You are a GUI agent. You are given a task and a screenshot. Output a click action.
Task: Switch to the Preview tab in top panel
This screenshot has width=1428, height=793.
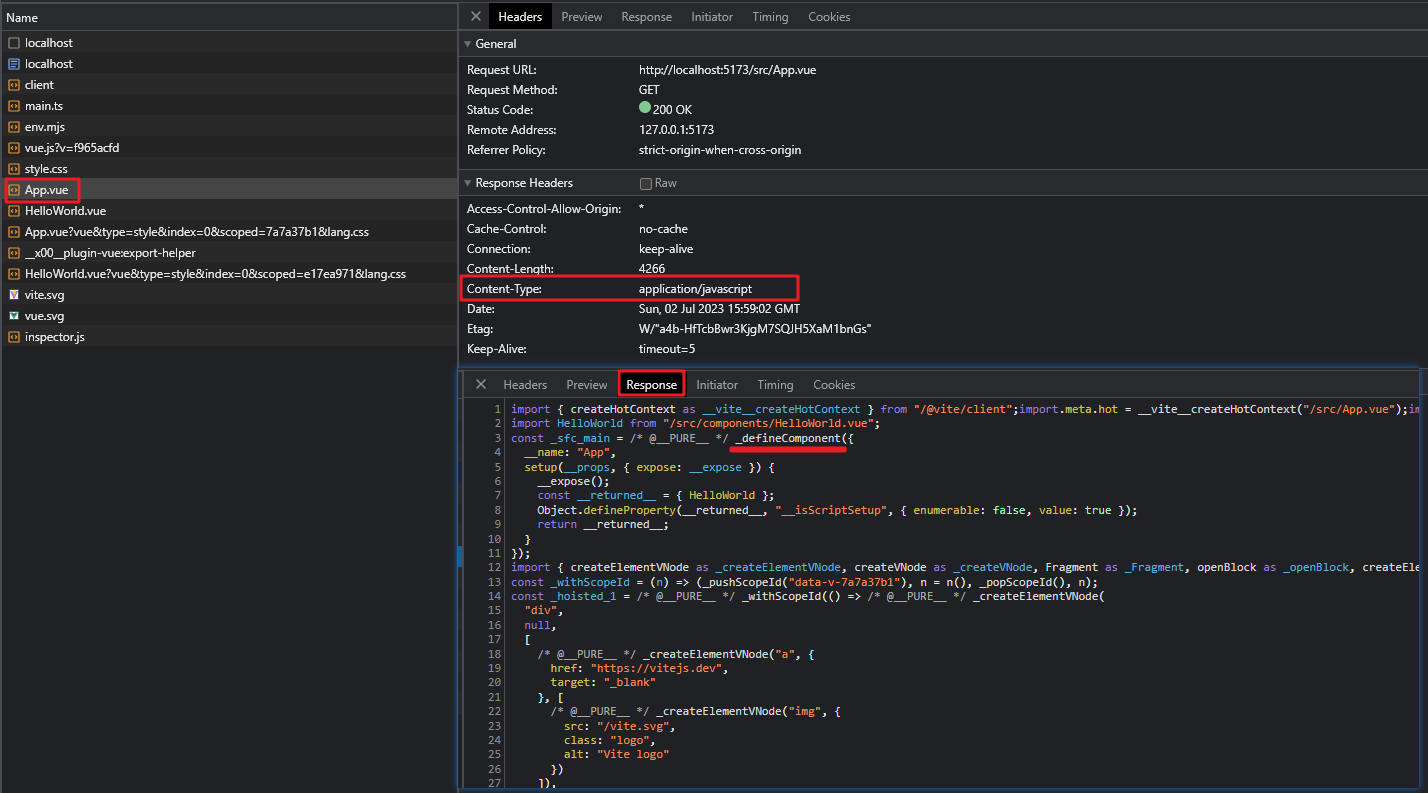coord(581,17)
